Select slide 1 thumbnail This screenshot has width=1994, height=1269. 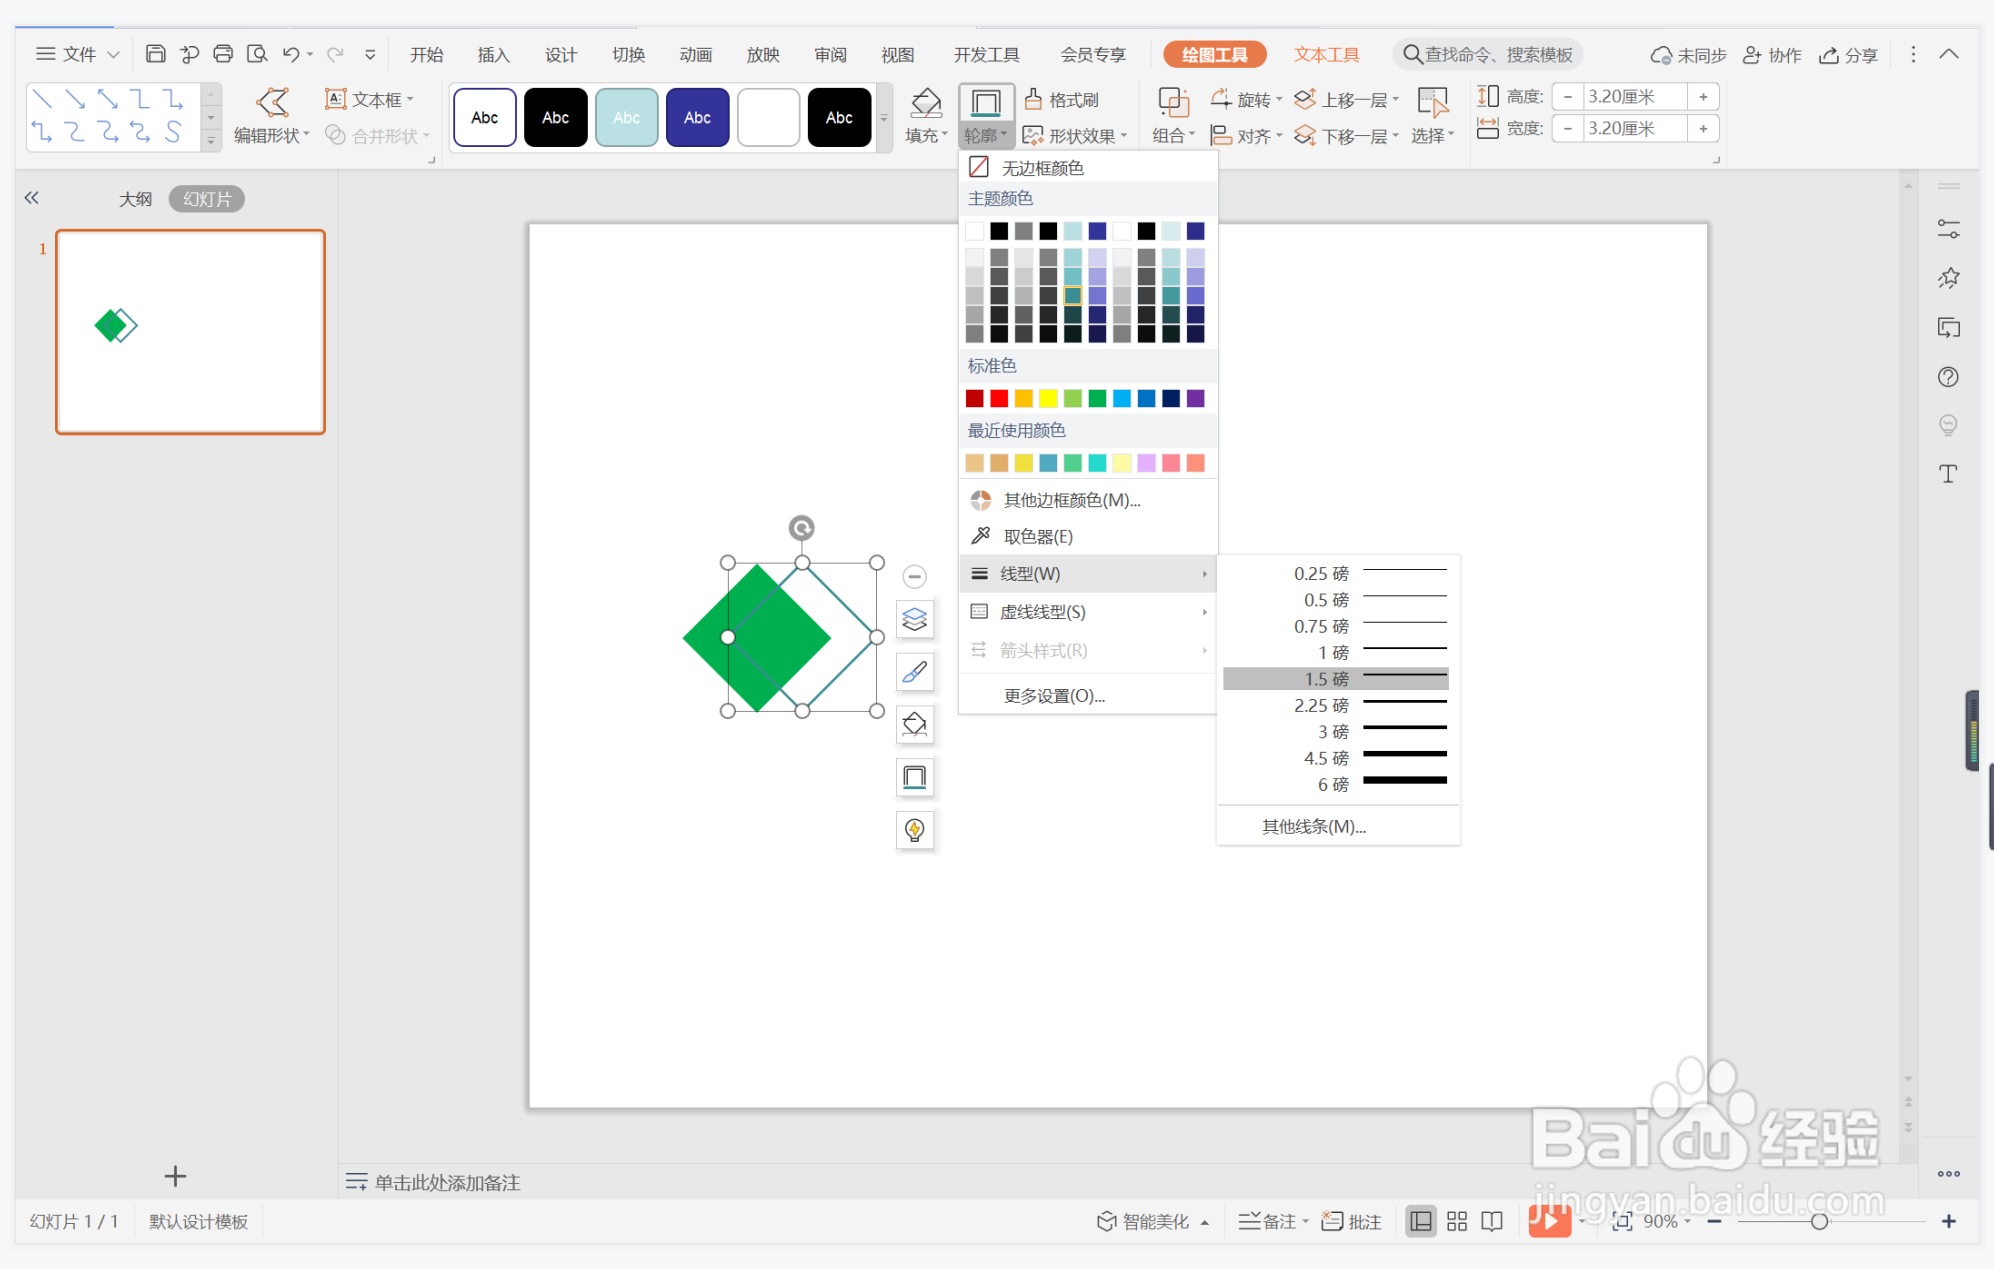pos(190,332)
